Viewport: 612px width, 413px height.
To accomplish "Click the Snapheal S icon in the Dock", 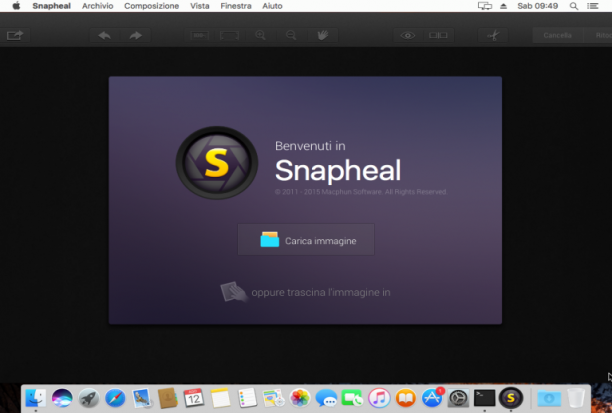I will pyautogui.click(x=511, y=398).
